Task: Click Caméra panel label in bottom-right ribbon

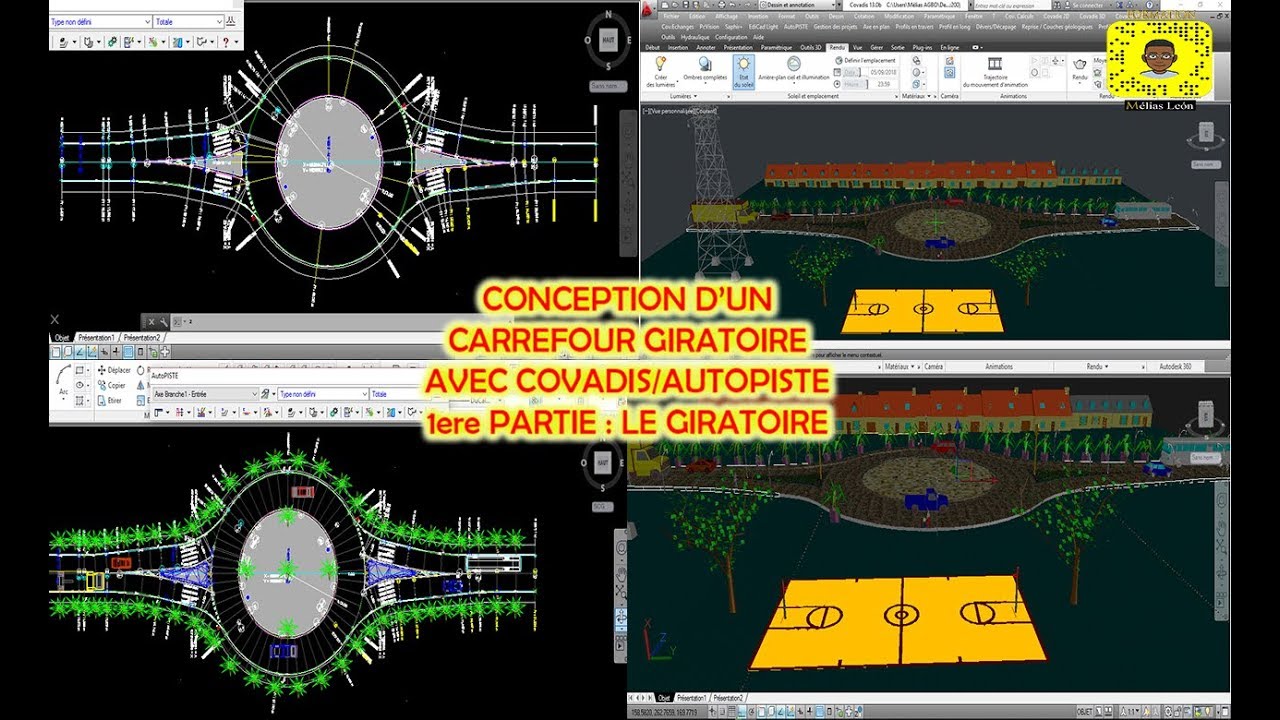Action: point(934,367)
